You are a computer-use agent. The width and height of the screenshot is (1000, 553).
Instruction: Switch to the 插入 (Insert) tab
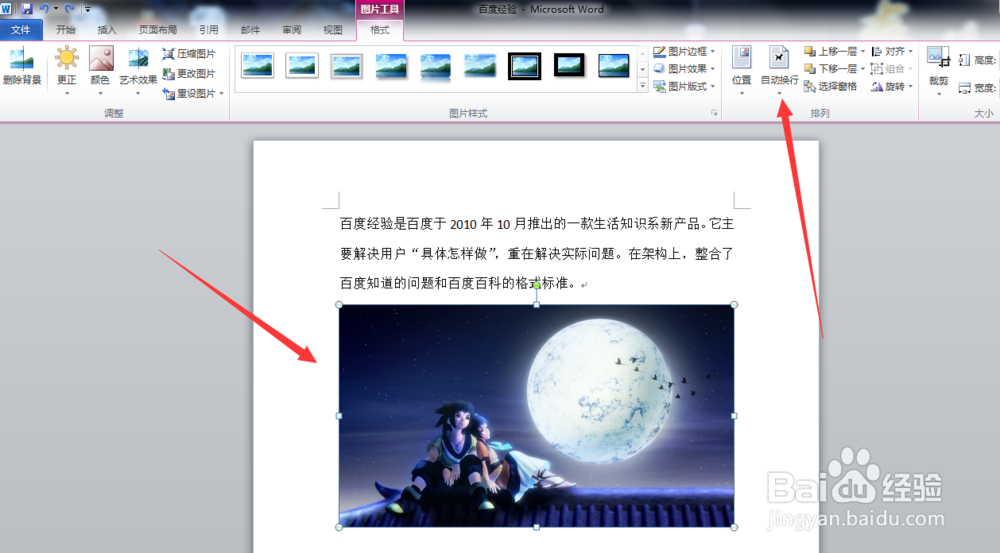(107, 30)
